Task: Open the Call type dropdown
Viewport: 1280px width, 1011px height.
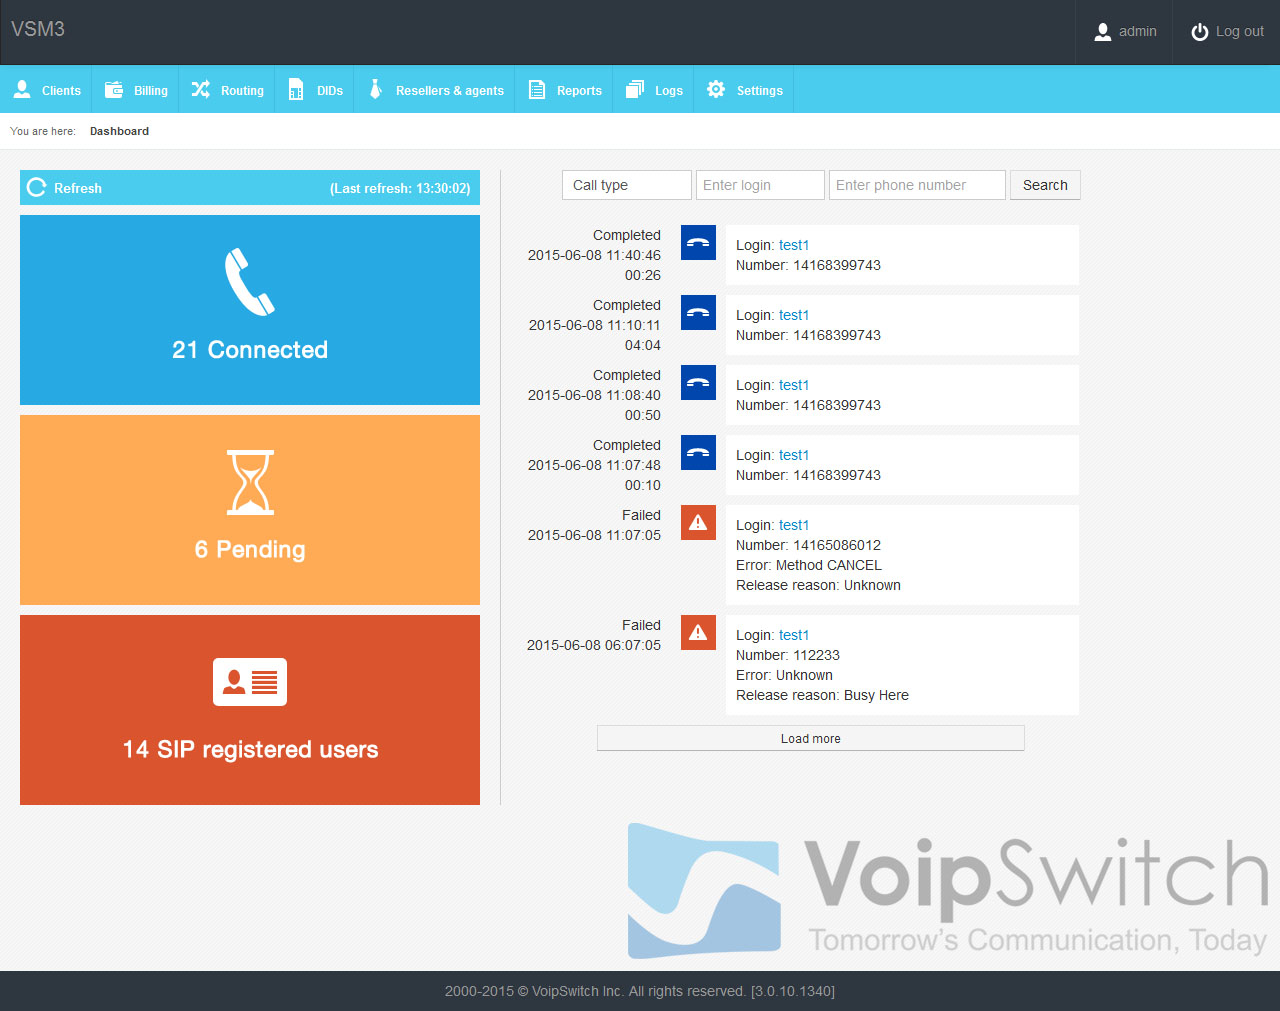Action: (626, 185)
